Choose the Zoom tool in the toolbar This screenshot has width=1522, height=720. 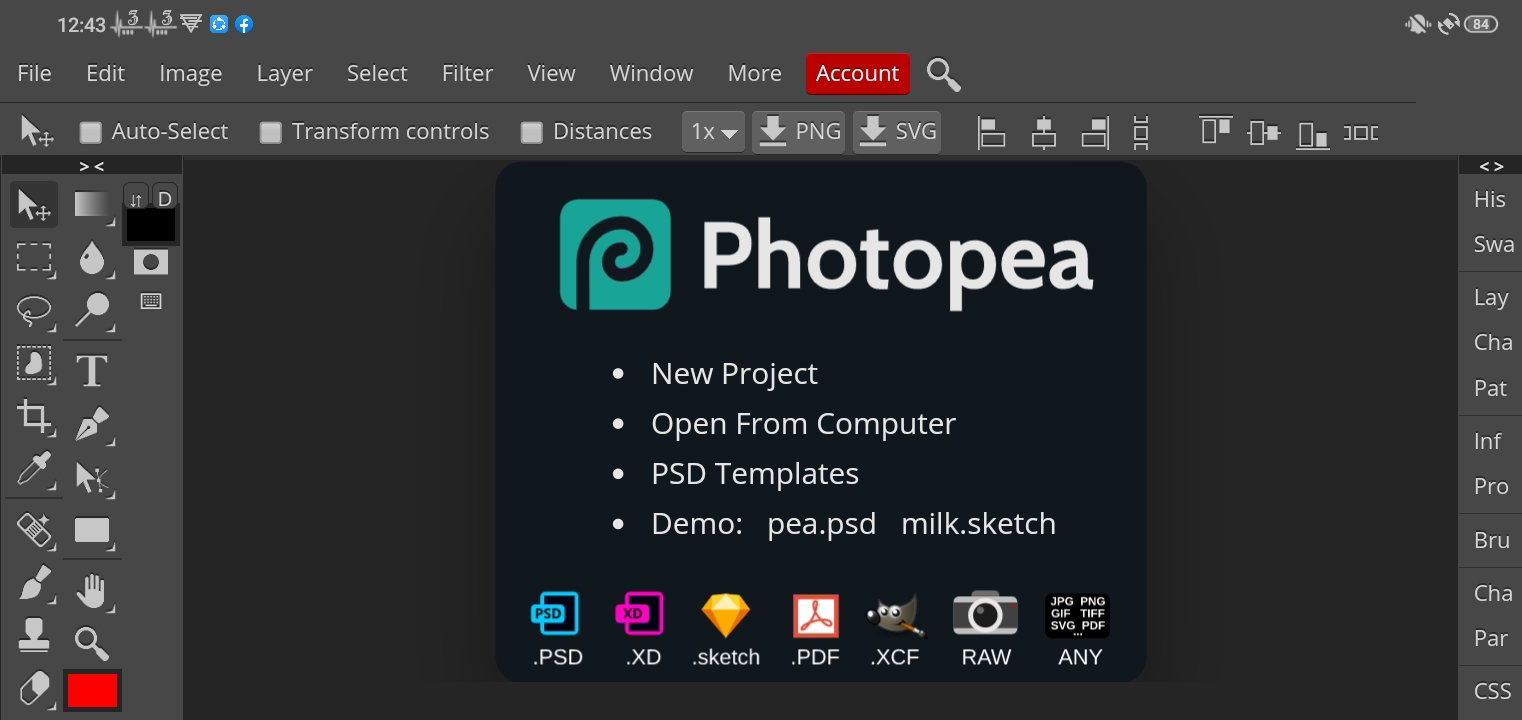(93, 643)
